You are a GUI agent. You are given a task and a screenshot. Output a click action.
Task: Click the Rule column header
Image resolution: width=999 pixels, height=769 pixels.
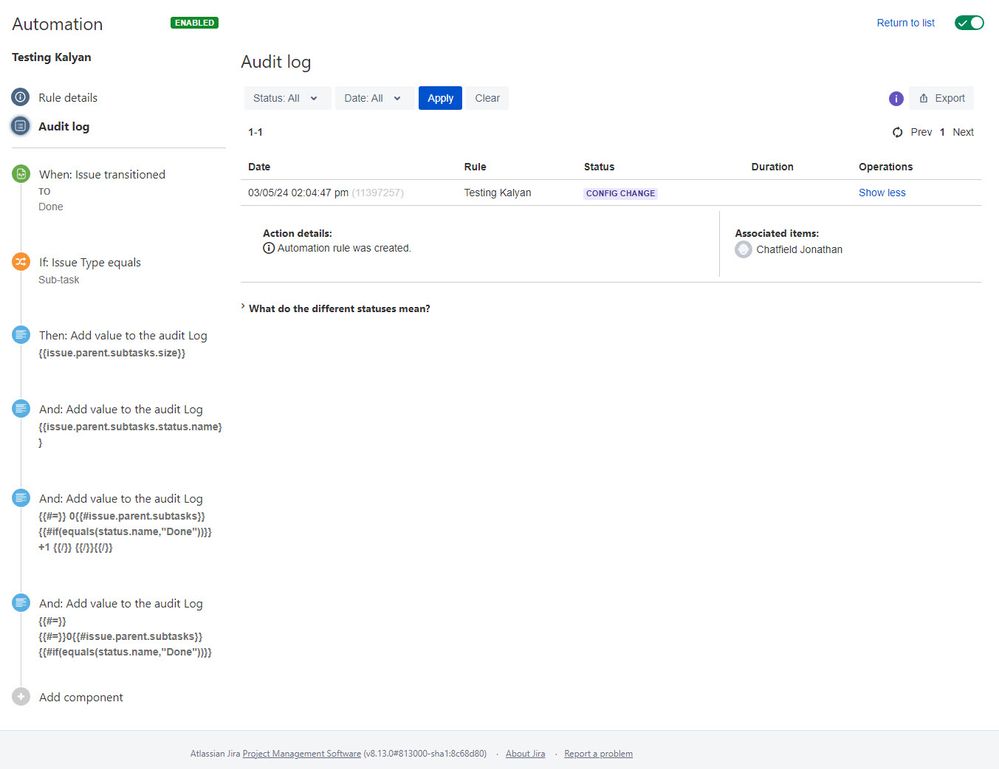tap(475, 166)
